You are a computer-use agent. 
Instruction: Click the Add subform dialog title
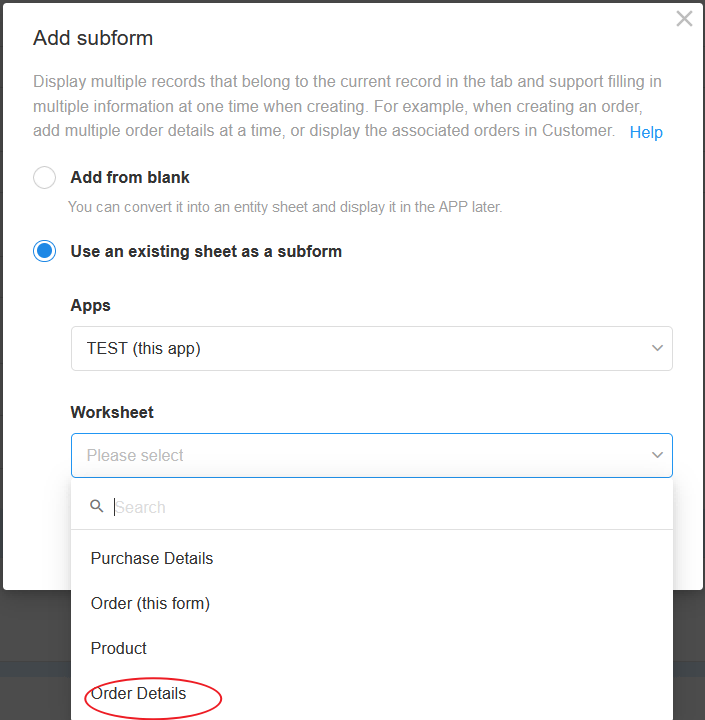click(x=93, y=38)
